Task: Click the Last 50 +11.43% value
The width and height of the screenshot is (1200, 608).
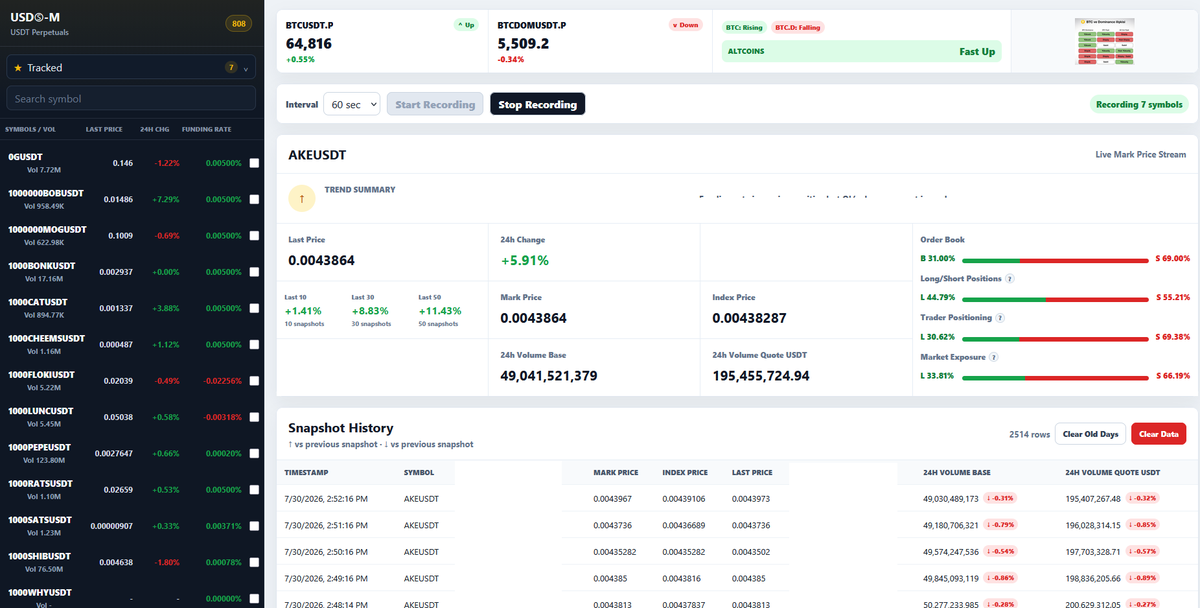Action: coord(440,311)
